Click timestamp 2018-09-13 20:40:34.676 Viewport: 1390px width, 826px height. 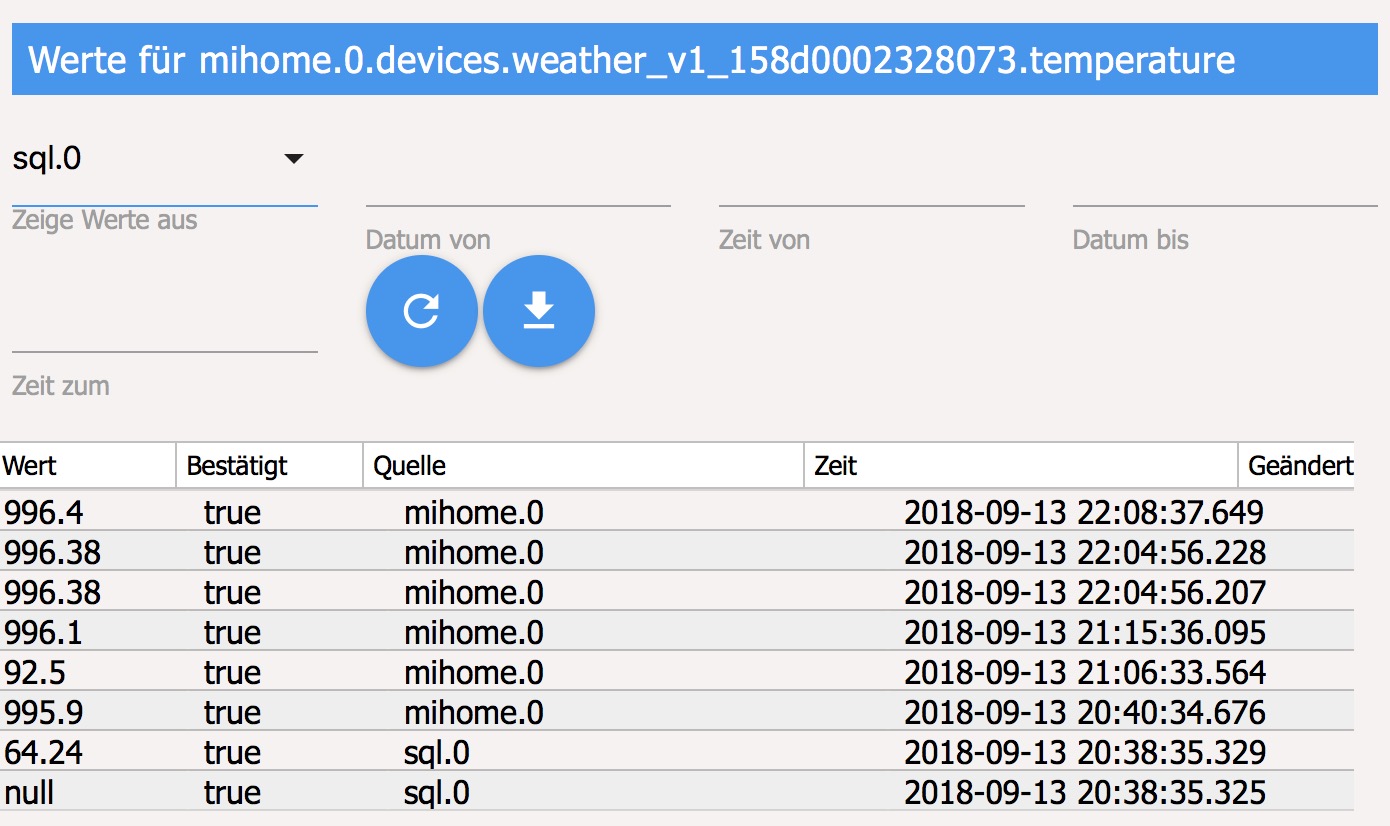1085,712
